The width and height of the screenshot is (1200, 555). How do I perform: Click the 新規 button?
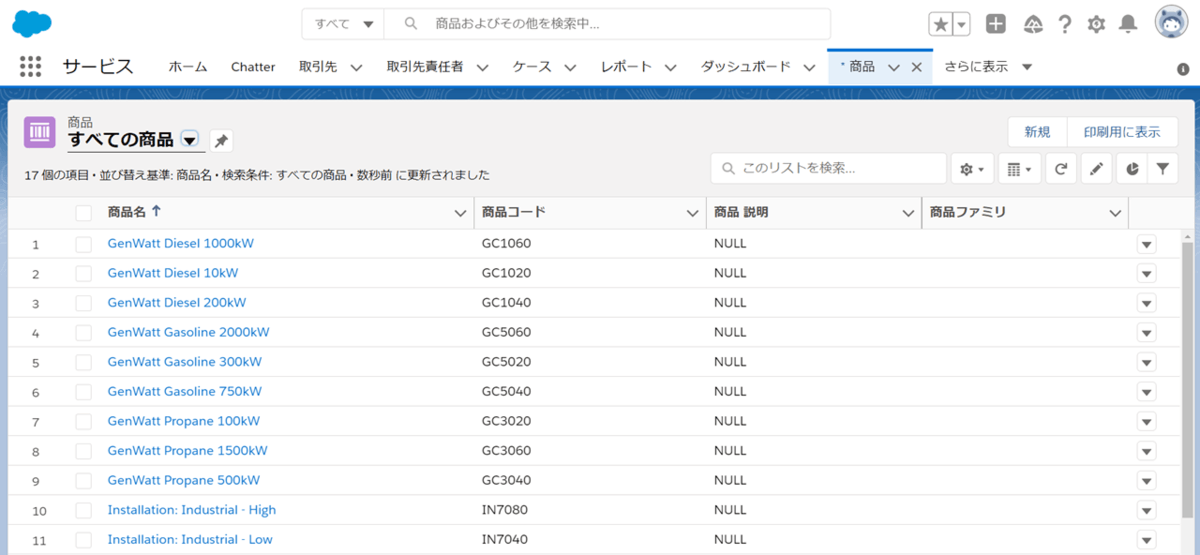pos(1037,132)
